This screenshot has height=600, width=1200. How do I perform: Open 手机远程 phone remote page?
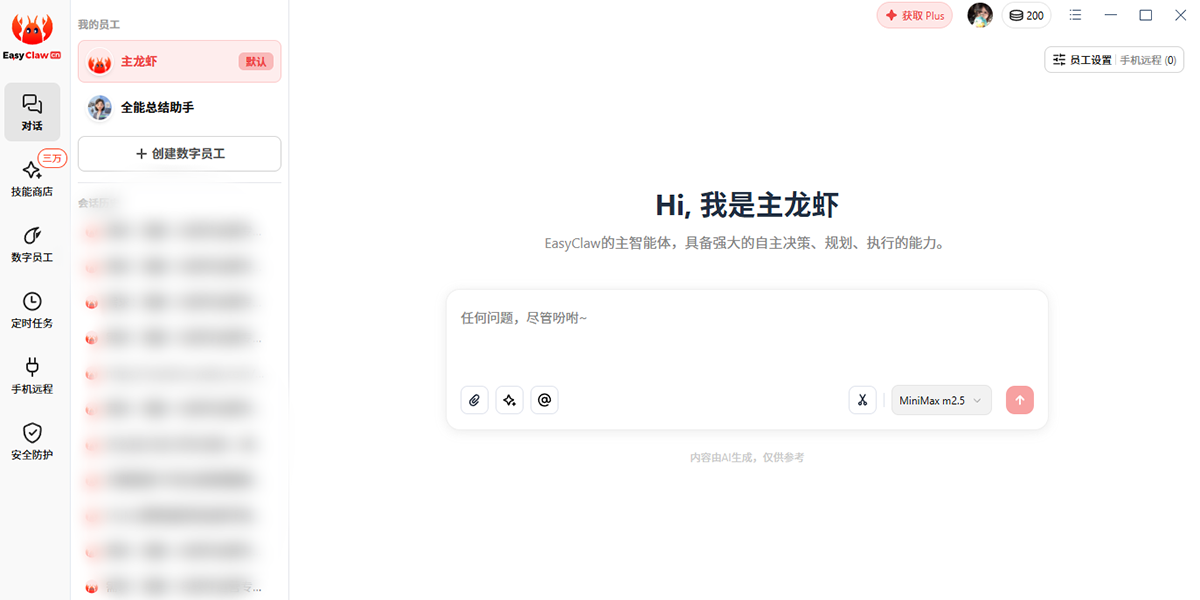32,376
